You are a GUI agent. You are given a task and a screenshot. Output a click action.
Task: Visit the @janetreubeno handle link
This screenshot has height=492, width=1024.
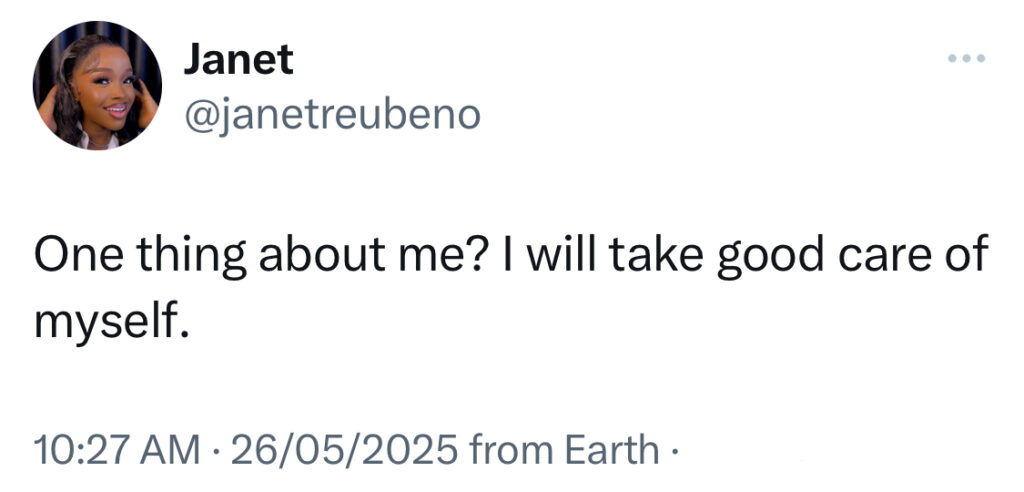(x=331, y=117)
